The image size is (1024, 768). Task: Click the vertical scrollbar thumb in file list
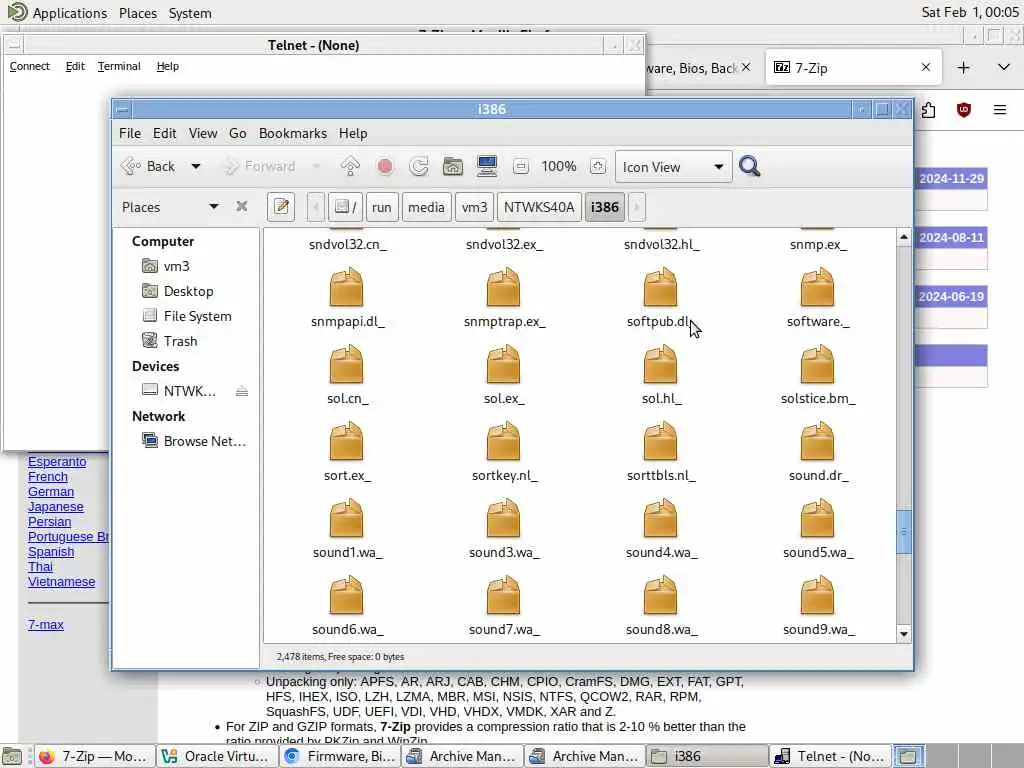coord(904,532)
